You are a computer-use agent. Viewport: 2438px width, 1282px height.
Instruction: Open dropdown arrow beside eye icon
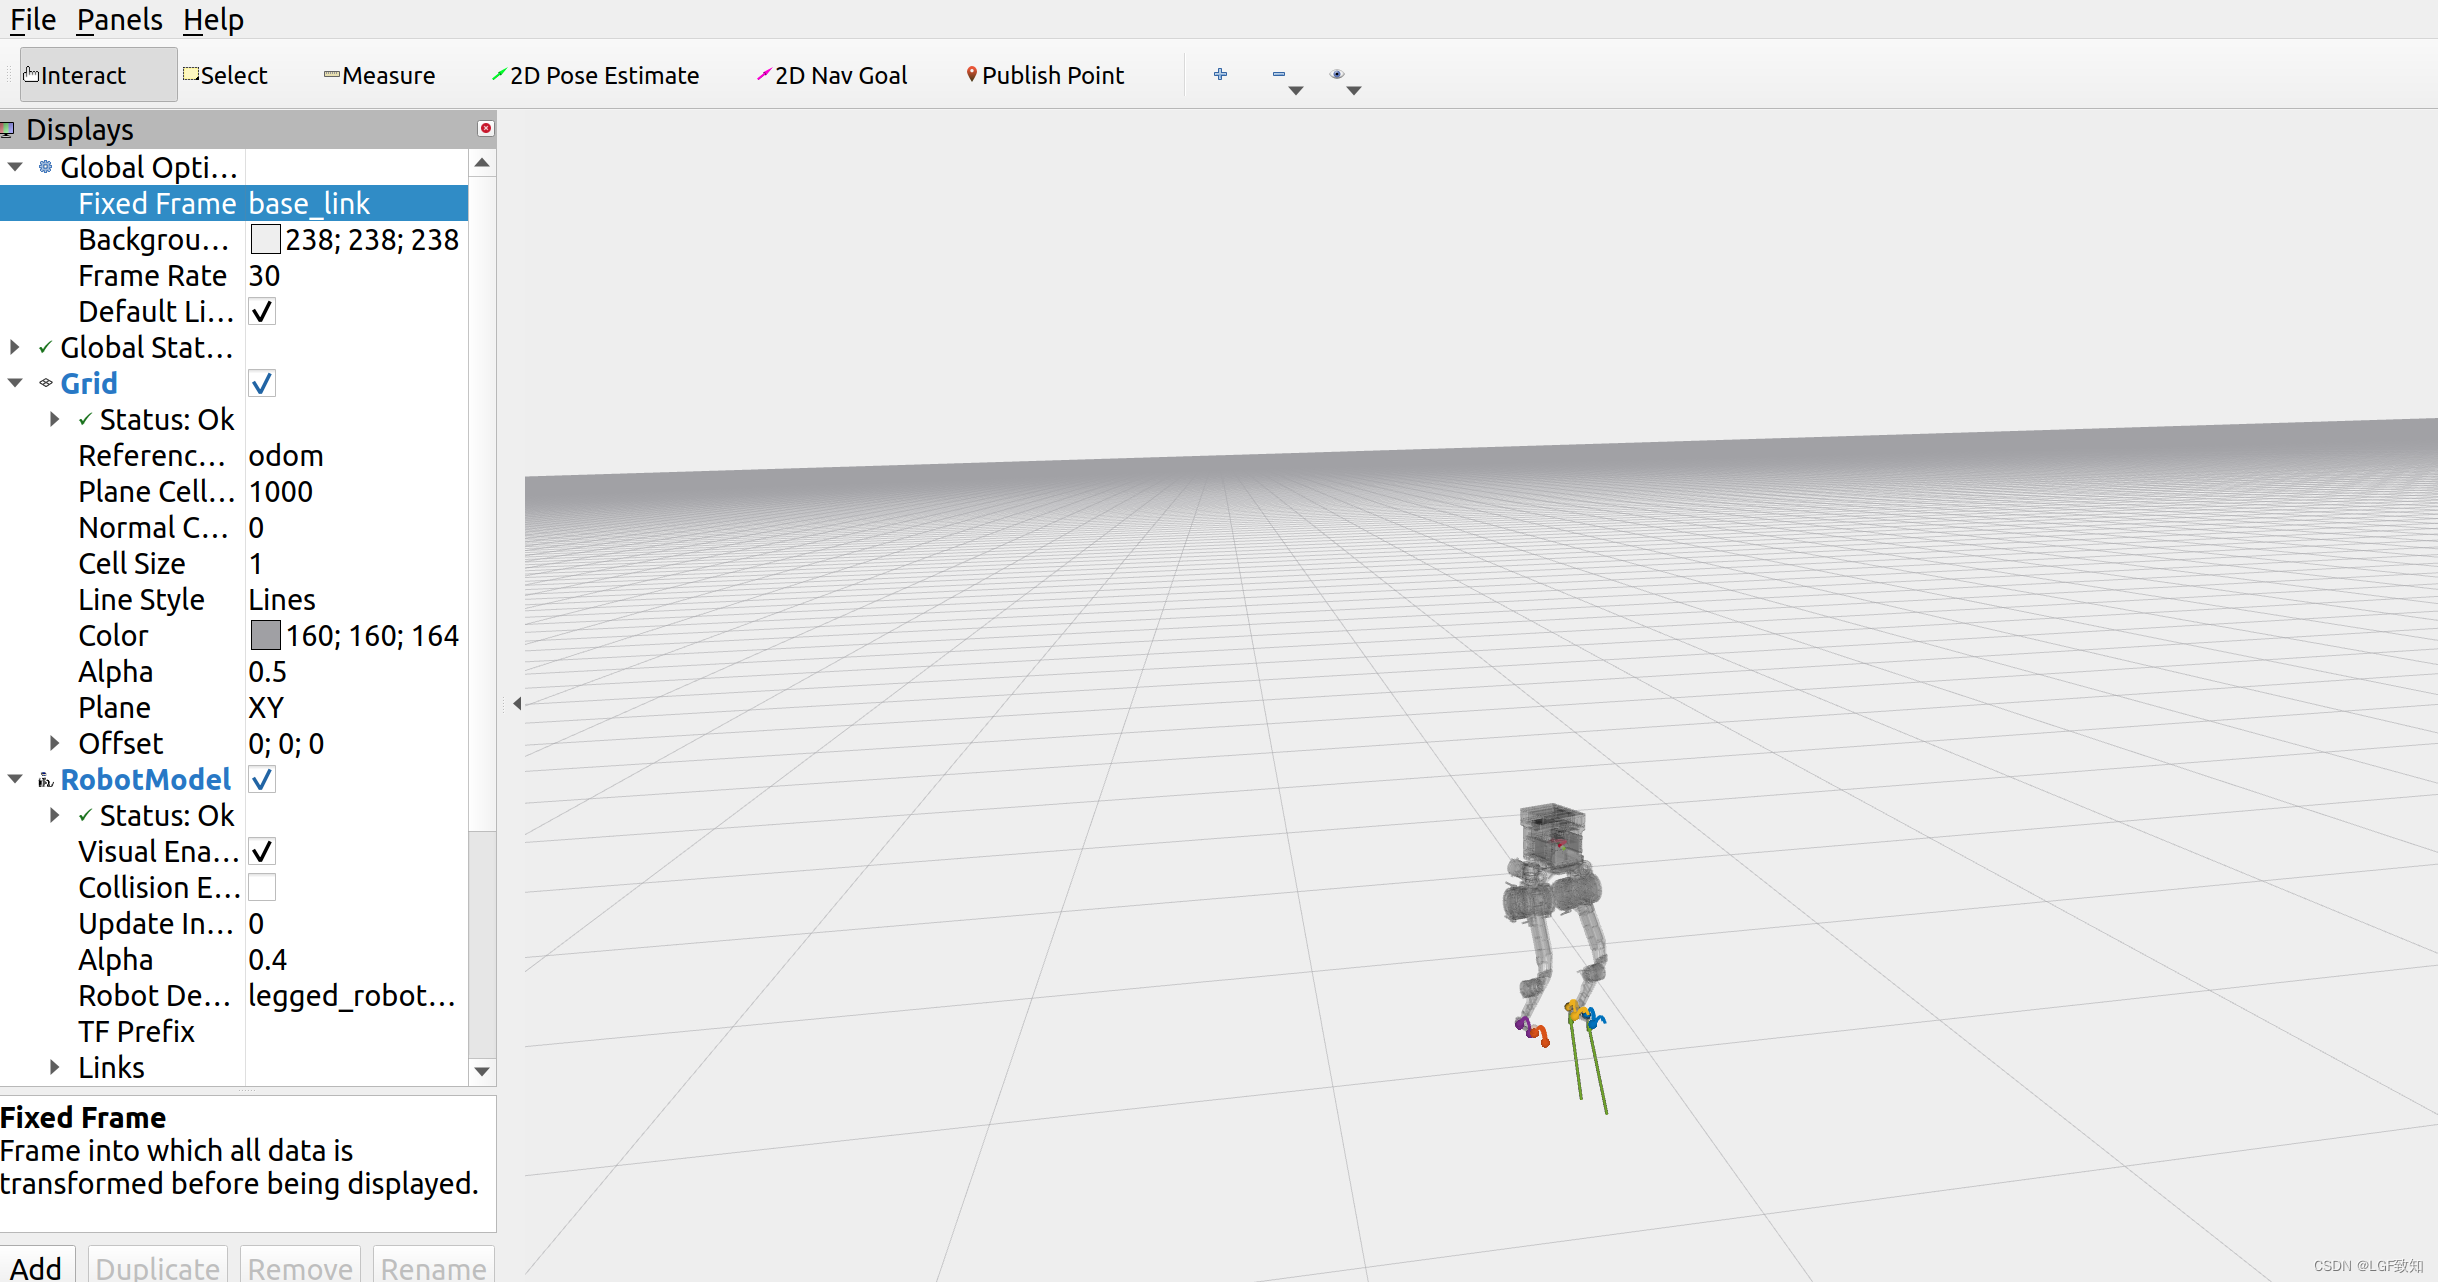[x=1354, y=91]
